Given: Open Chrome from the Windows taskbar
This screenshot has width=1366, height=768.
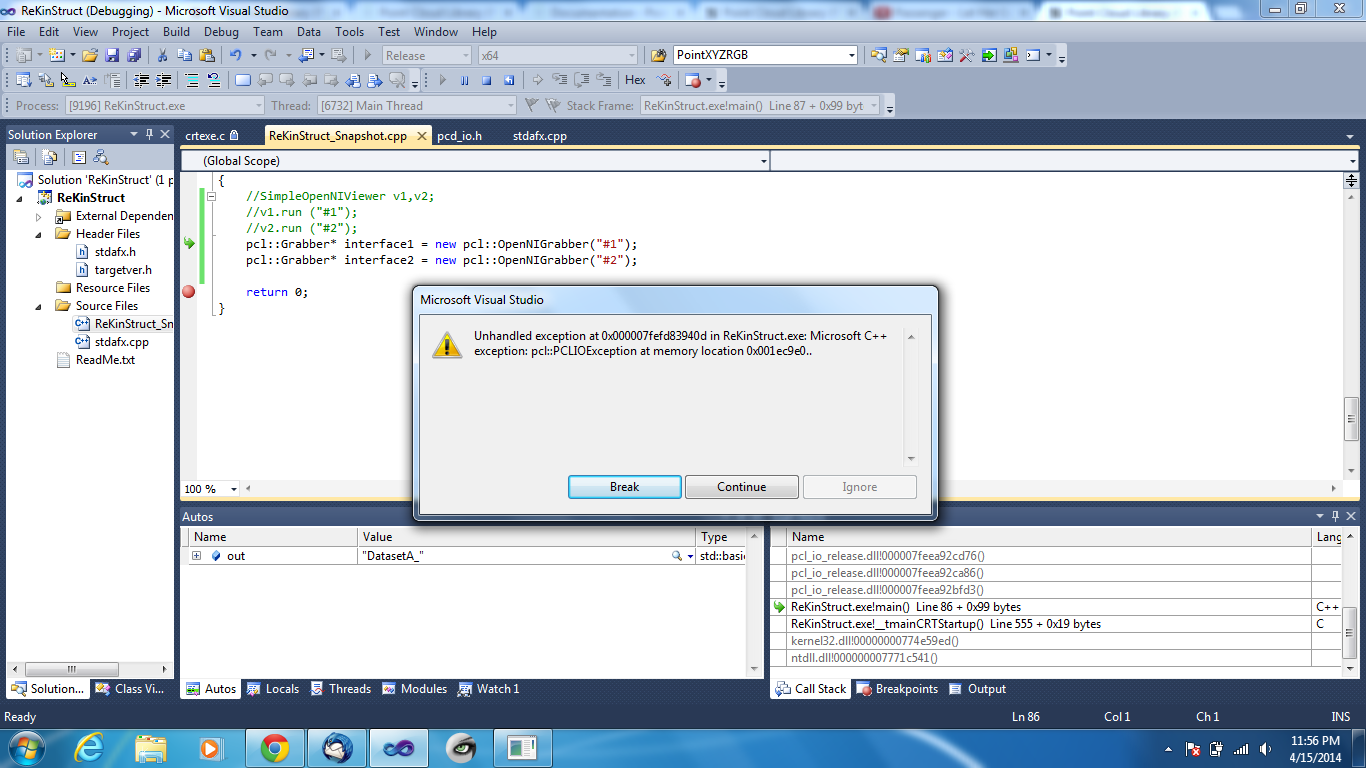Looking at the screenshot, I should [x=275, y=747].
